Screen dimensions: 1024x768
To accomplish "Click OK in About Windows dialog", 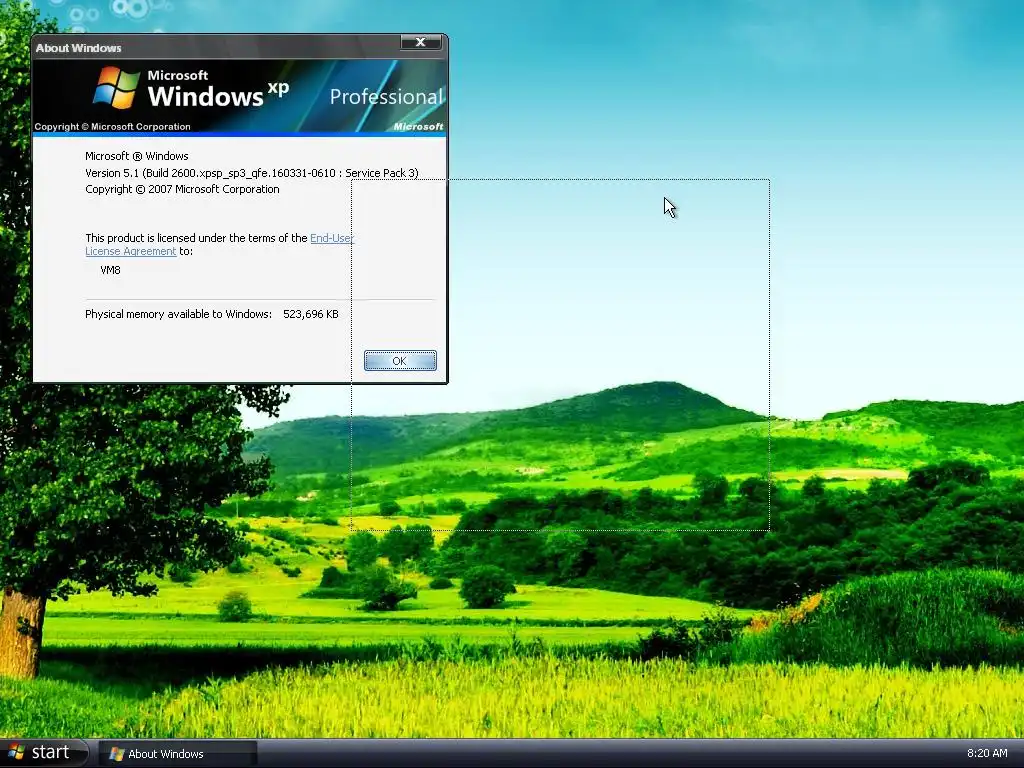I will (x=400, y=360).
